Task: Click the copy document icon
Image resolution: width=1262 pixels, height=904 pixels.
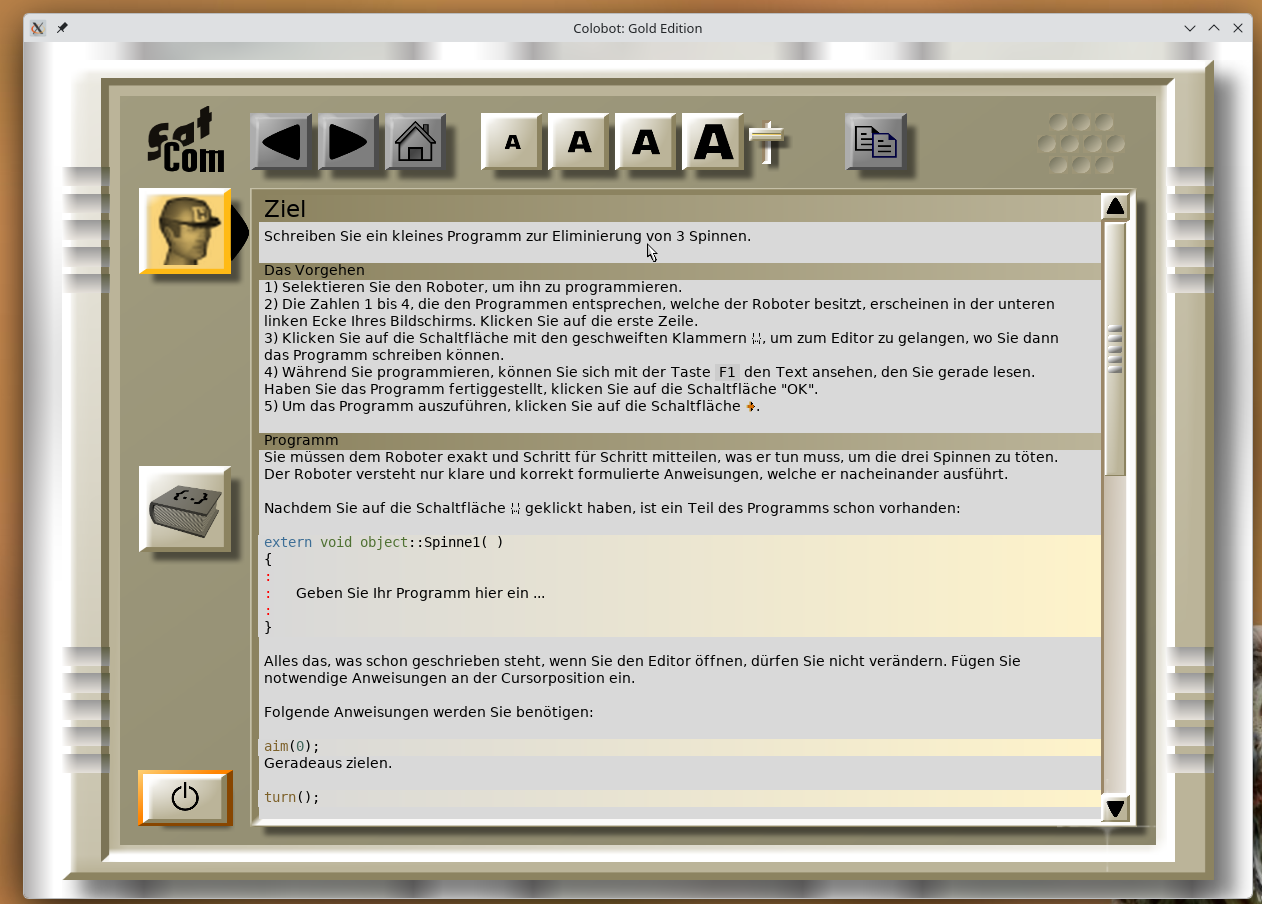Action: (x=875, y=142)
